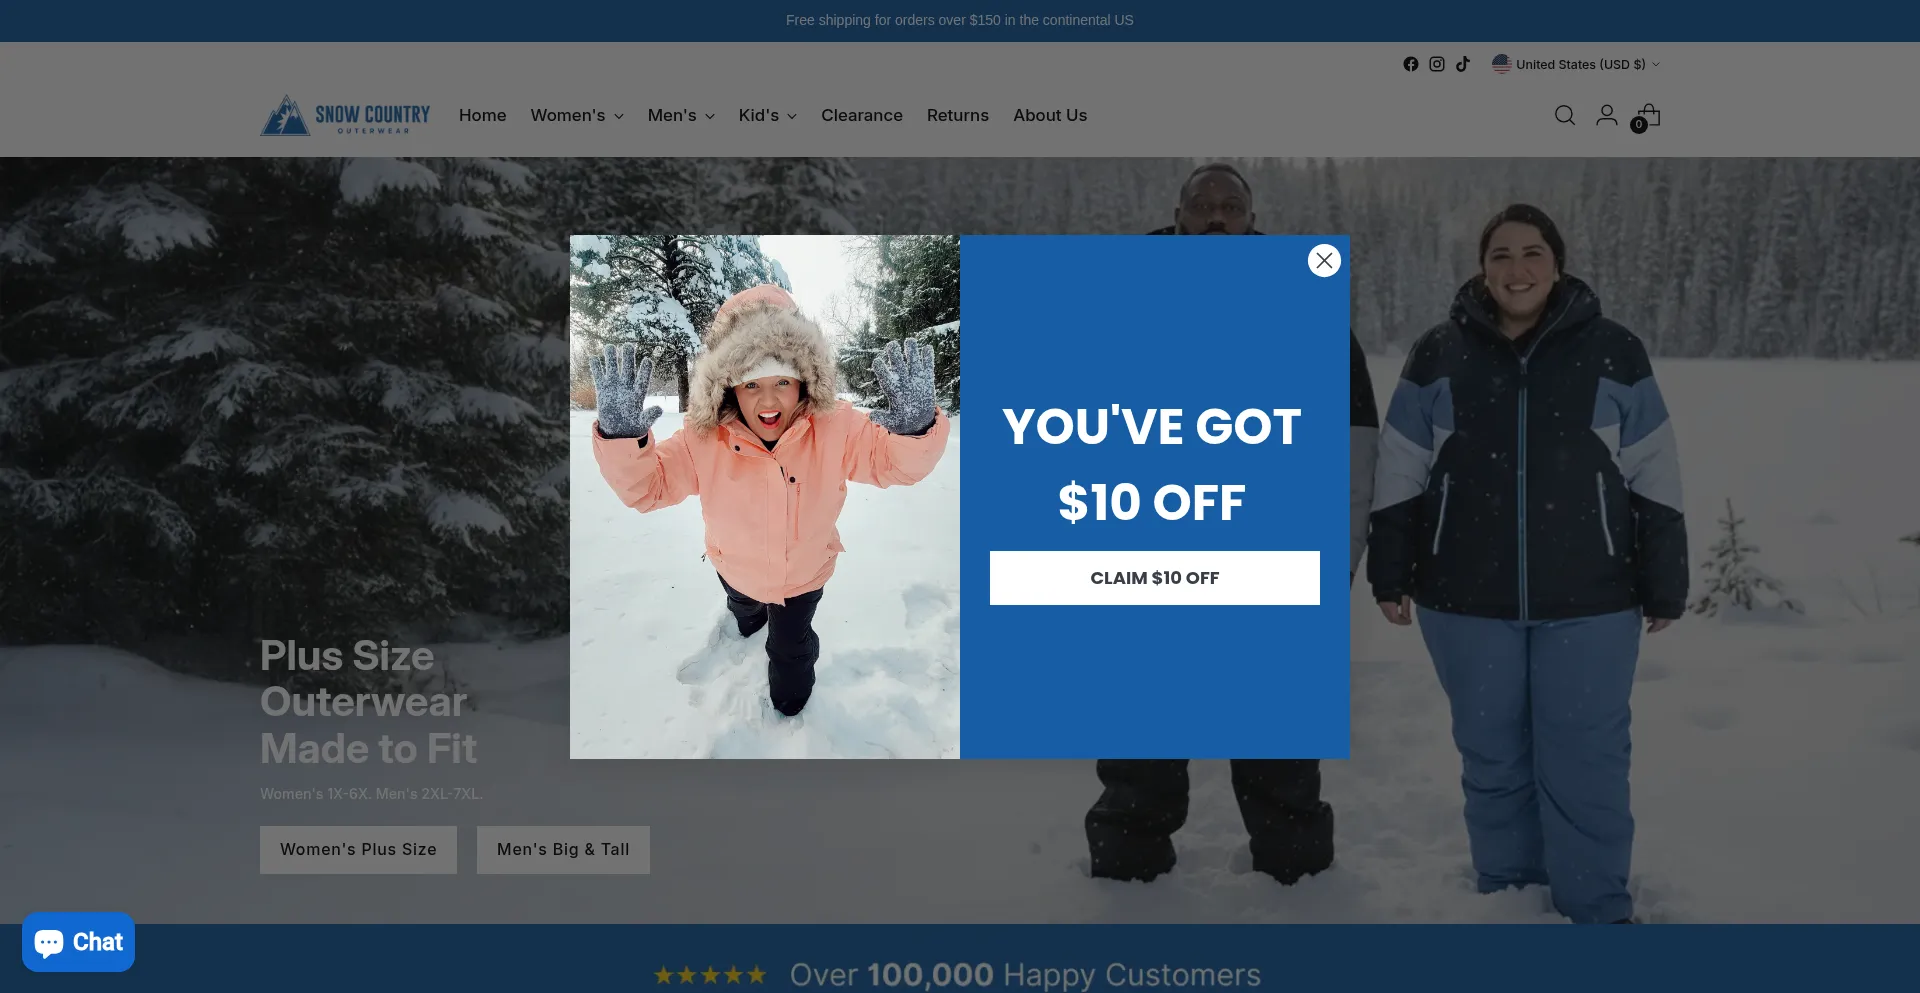The height and width of the screenshot is (993, 1920).
Task: Visit the About Us page
Action: pos(1050,116)
